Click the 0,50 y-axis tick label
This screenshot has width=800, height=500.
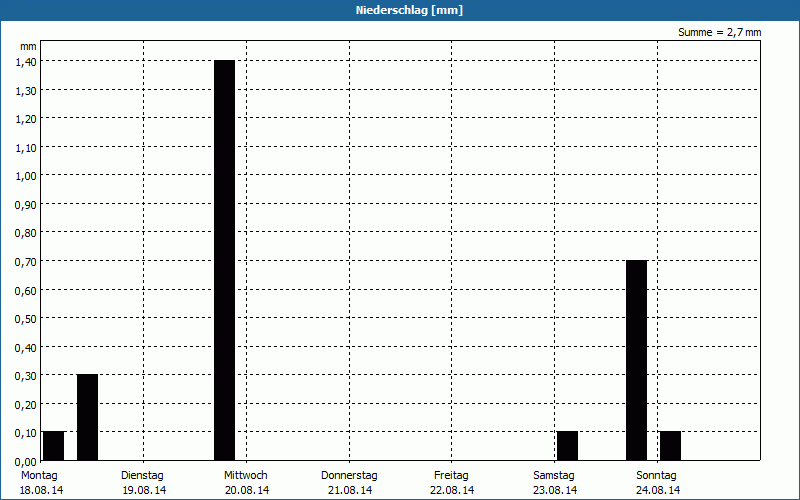tap(26, 319)
